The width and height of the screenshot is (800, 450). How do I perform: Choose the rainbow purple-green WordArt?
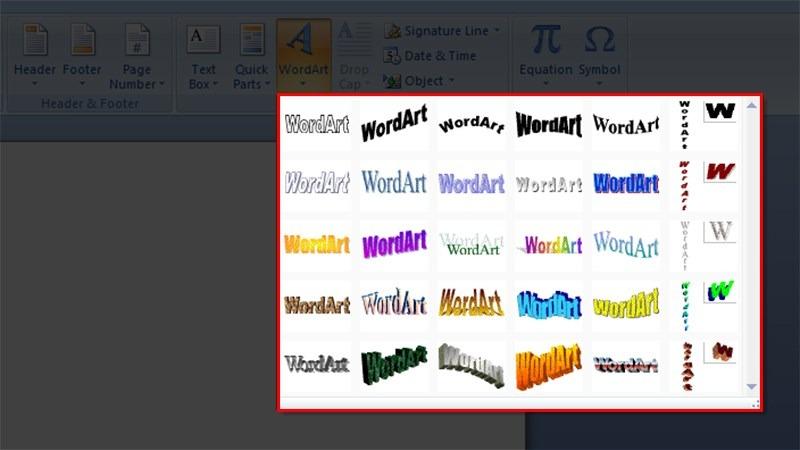click(549, 244)
